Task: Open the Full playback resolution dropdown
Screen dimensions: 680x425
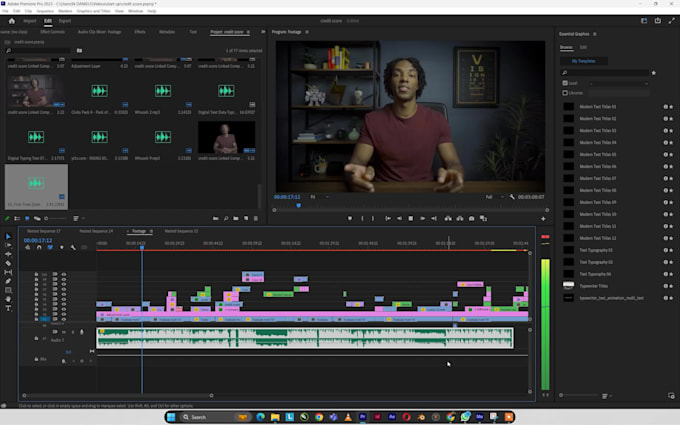Action: pos(494,197)
